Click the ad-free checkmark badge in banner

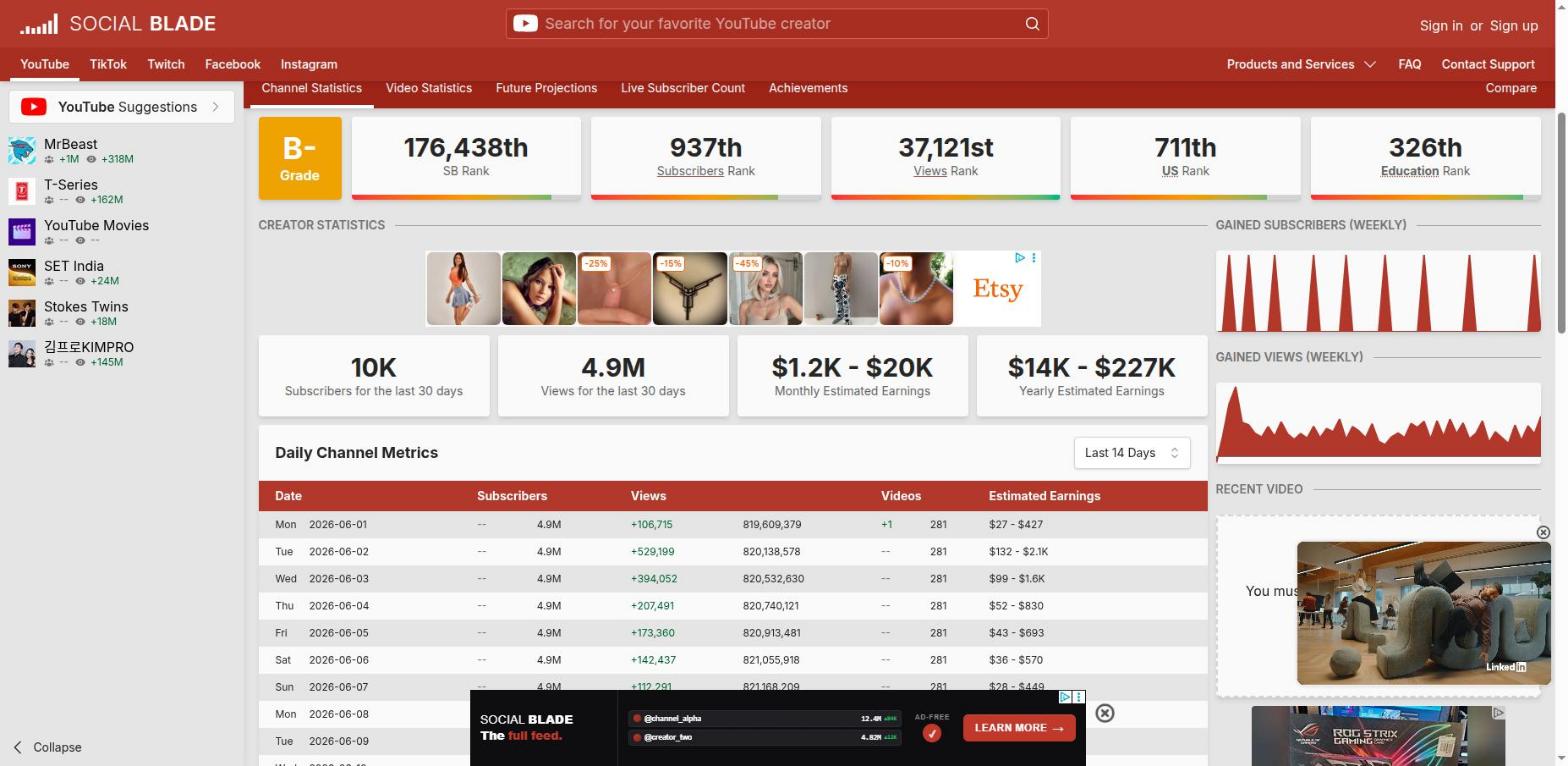[932, 733]
